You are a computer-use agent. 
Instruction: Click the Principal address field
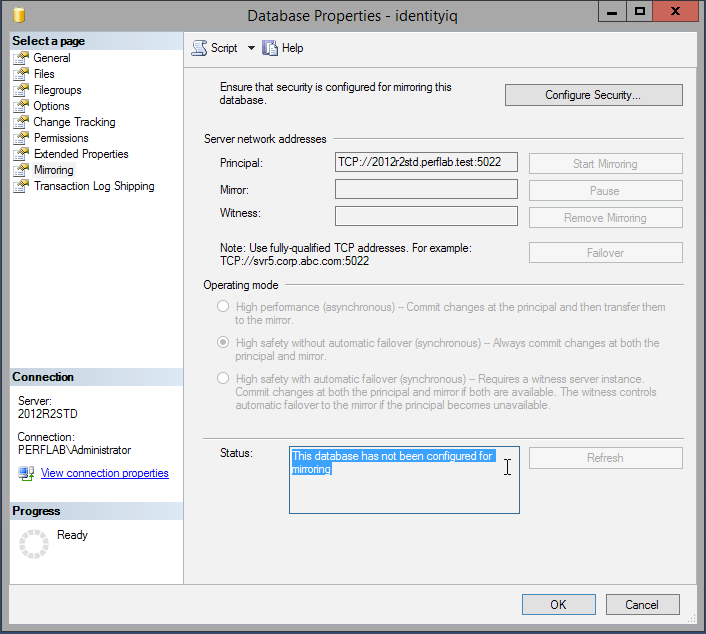click(426, 162)
